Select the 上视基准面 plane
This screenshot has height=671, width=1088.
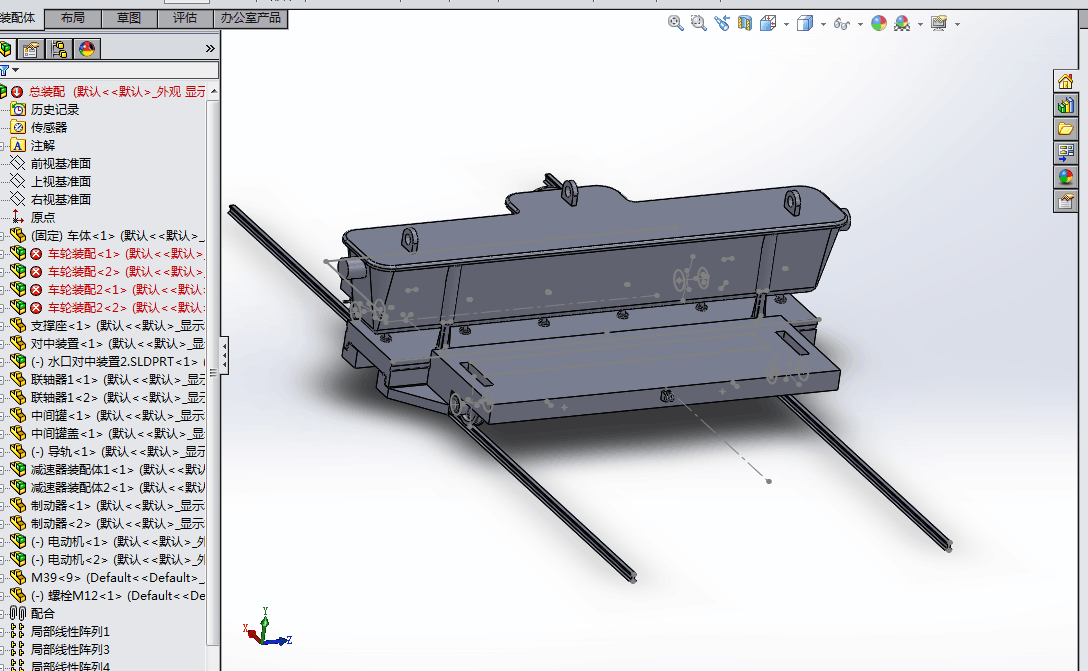(61, 182)
